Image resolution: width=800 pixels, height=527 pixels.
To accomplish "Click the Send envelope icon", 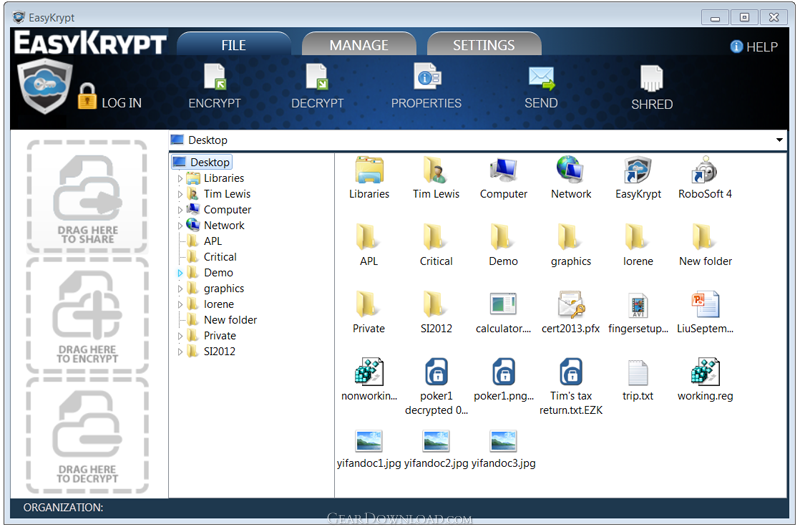I will click(541, 78).
